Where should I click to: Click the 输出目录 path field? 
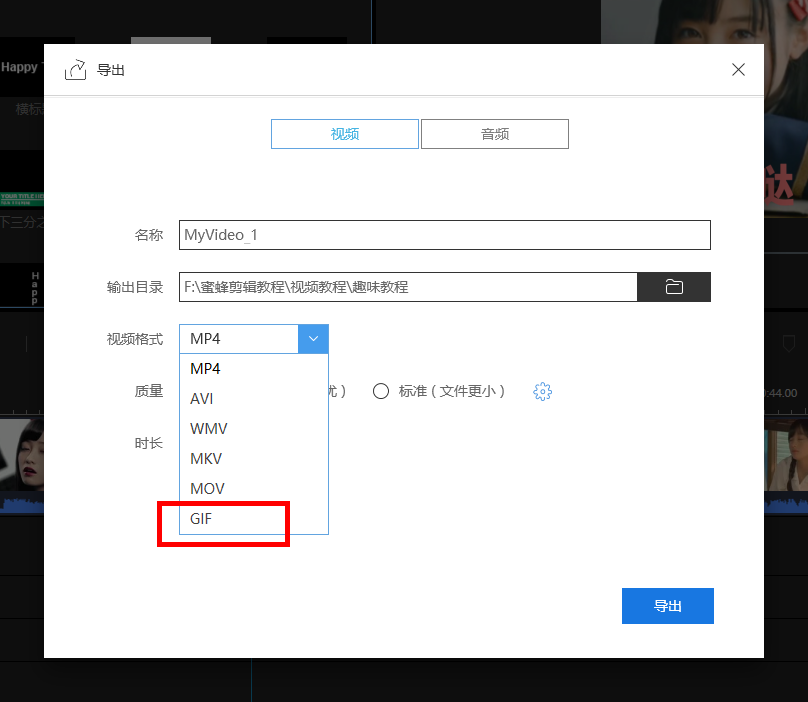tap(408, 287)
